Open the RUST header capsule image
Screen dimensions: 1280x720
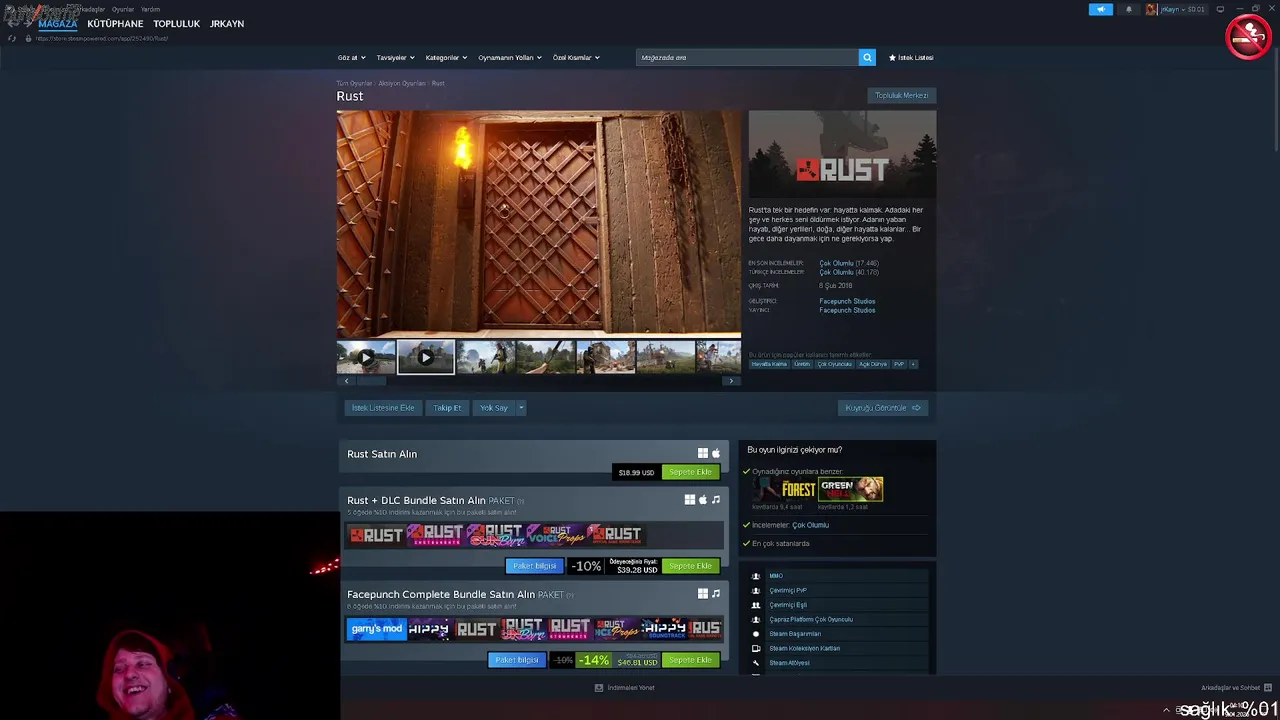[843, 154]
